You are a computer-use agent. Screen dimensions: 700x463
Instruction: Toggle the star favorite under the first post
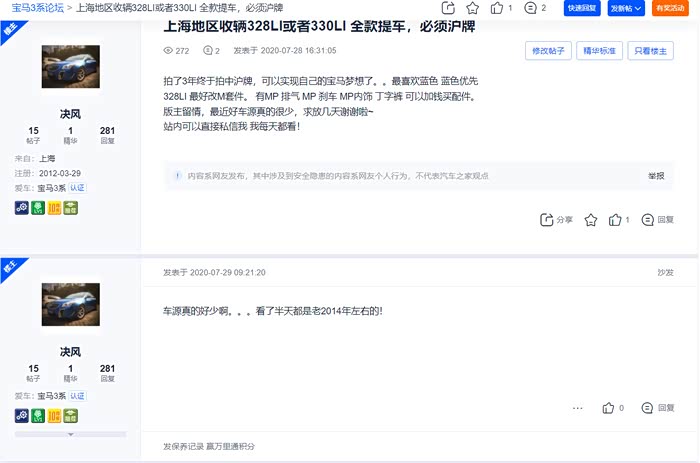point(590,220)
